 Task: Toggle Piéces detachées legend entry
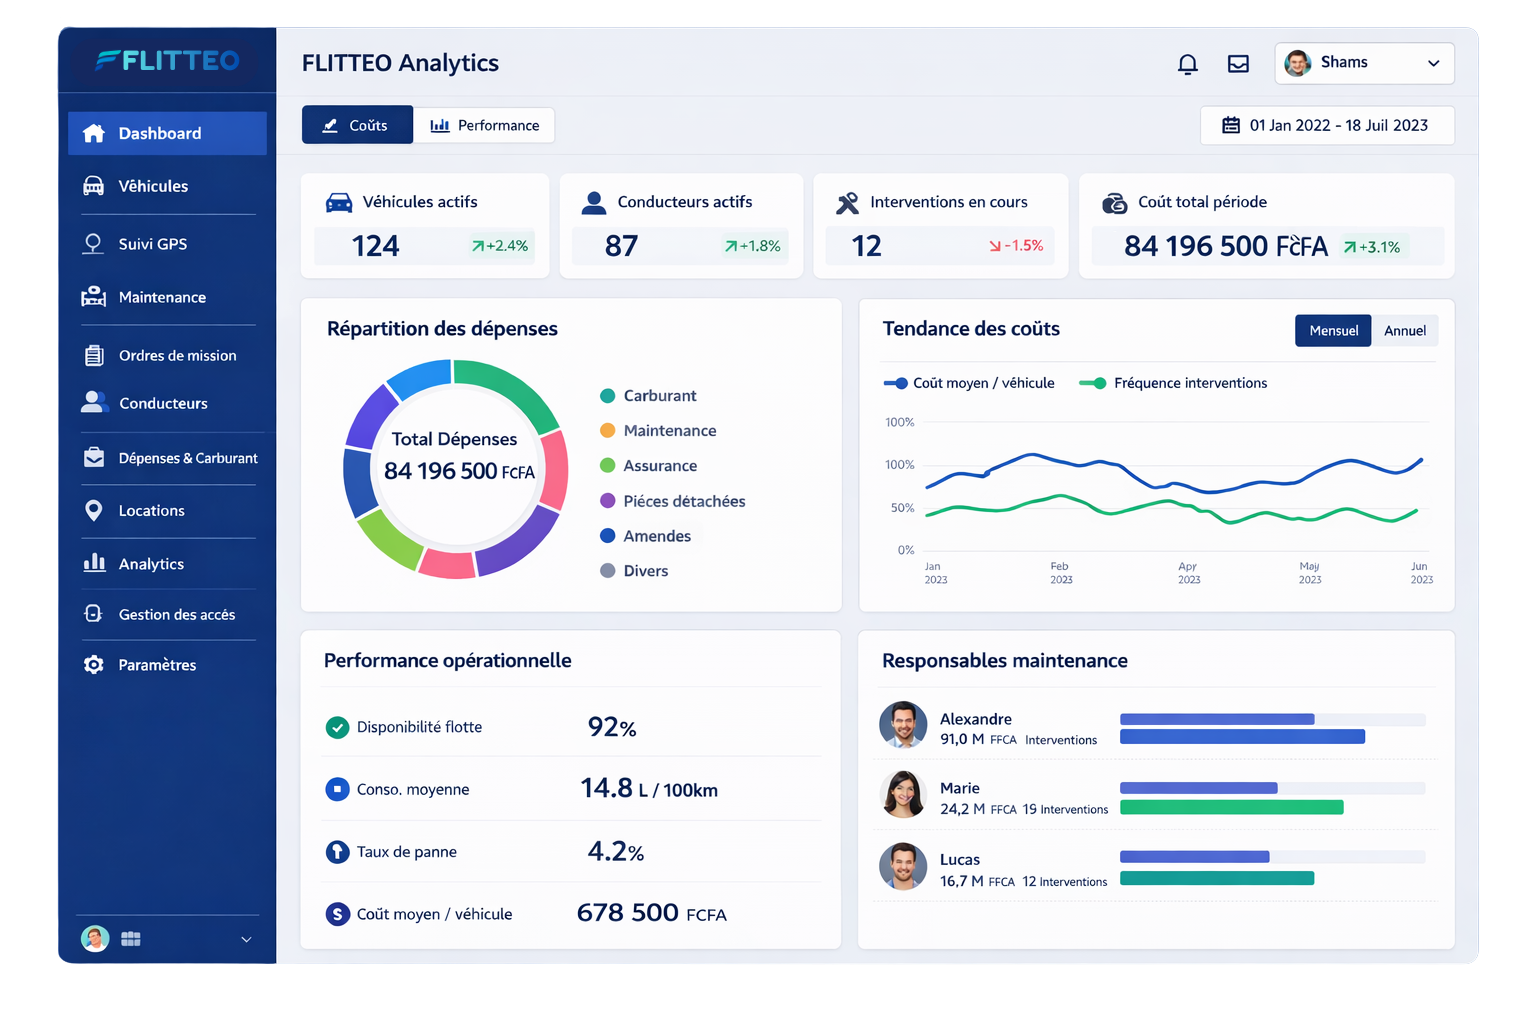tap(672, 501)
